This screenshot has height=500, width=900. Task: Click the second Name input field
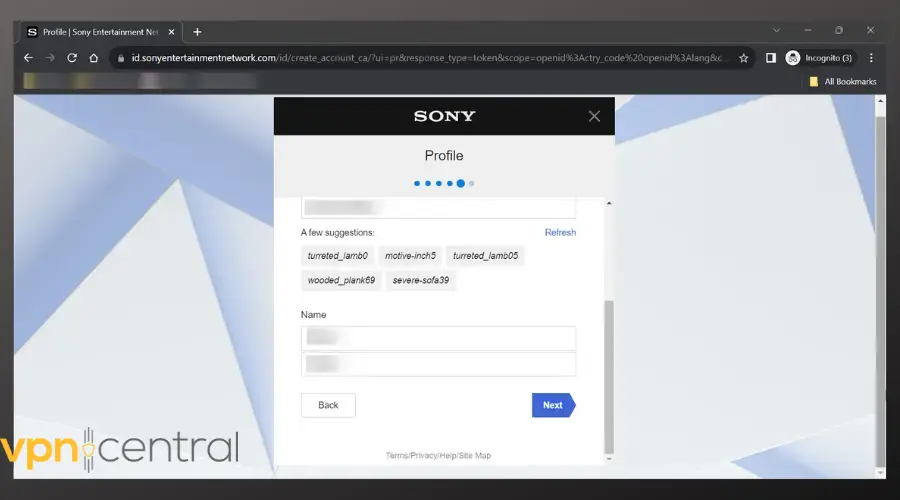439,364
